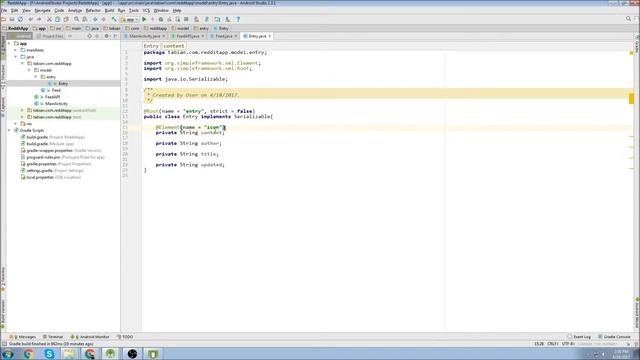Open the Gradle Console panel
This screenshot has width=640, height=360.
(x=615, y=337)
